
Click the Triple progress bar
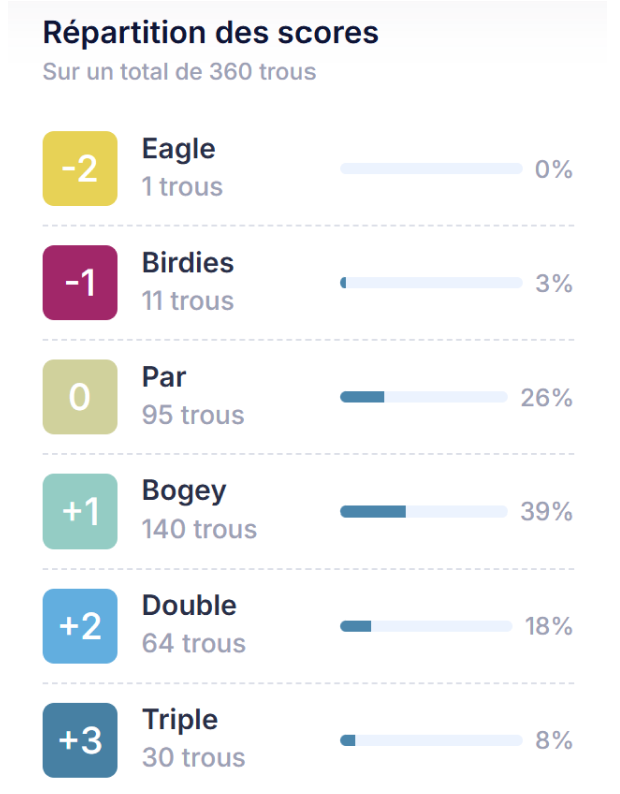[431, 740]
